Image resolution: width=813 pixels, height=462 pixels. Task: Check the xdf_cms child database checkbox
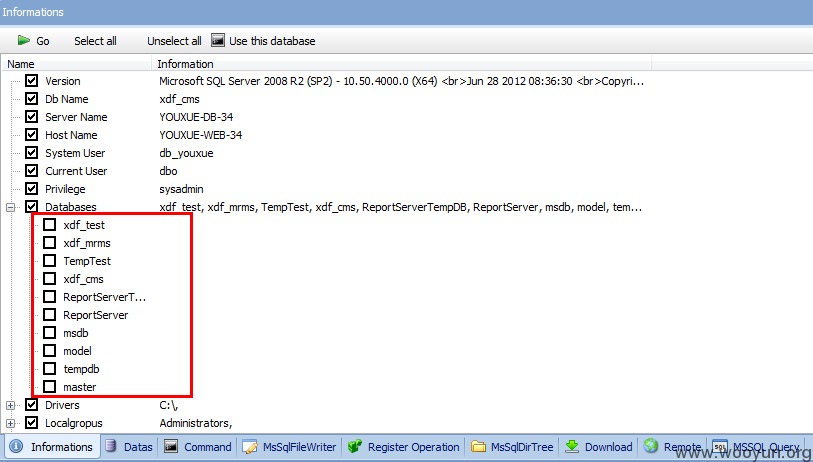pyautogui.click(x=50, y=278)
